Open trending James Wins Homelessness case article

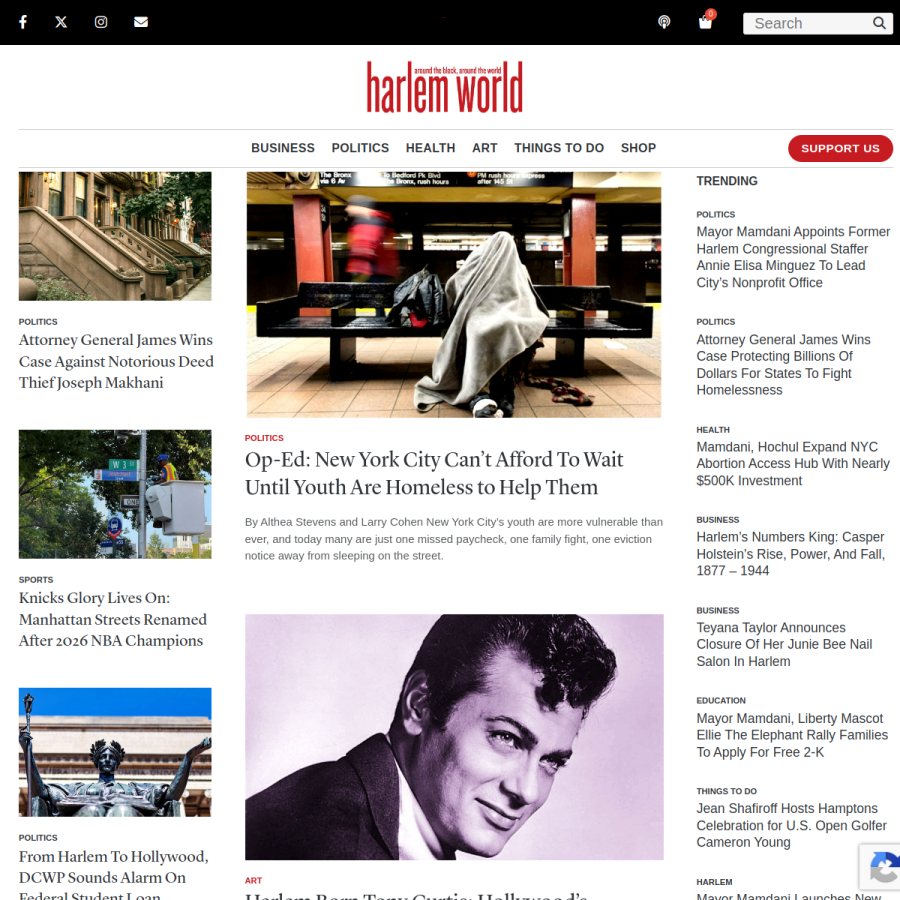pyautogui.click(x=783, y=365)
